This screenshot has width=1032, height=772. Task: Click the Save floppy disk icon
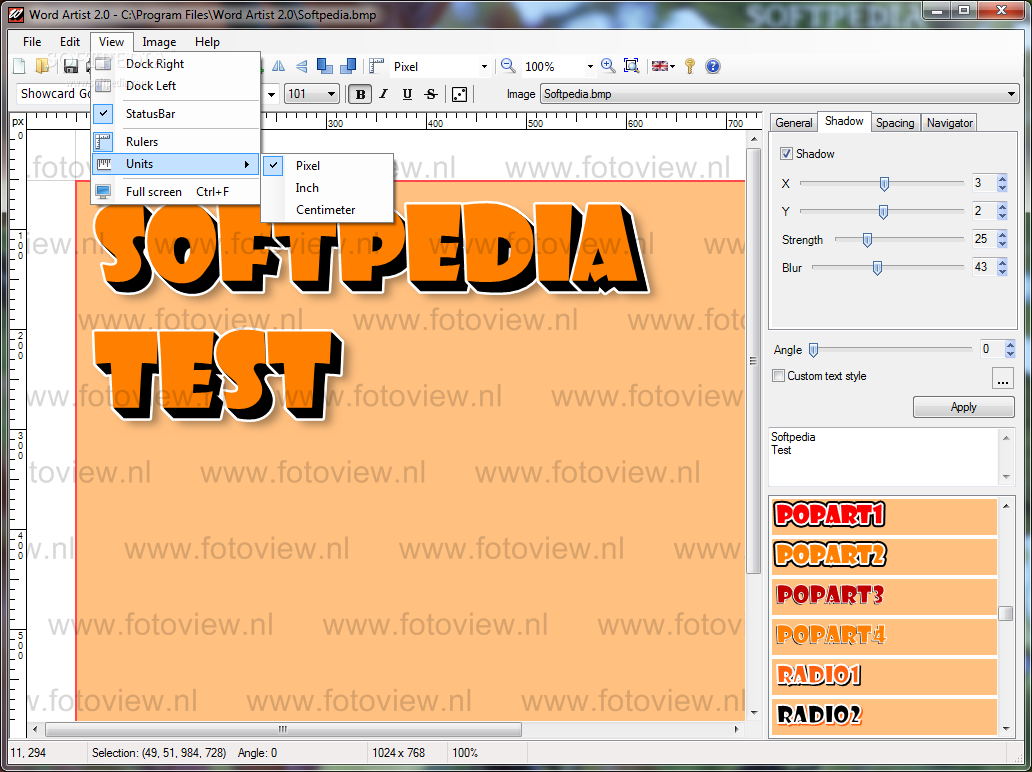coord(71,66)
